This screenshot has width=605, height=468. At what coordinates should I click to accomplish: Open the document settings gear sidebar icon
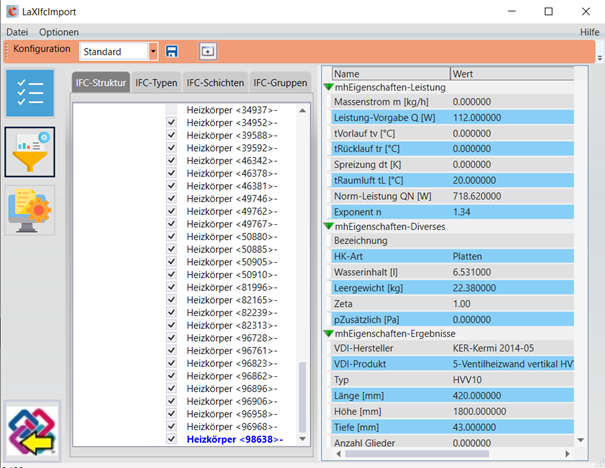click(30, 210)
